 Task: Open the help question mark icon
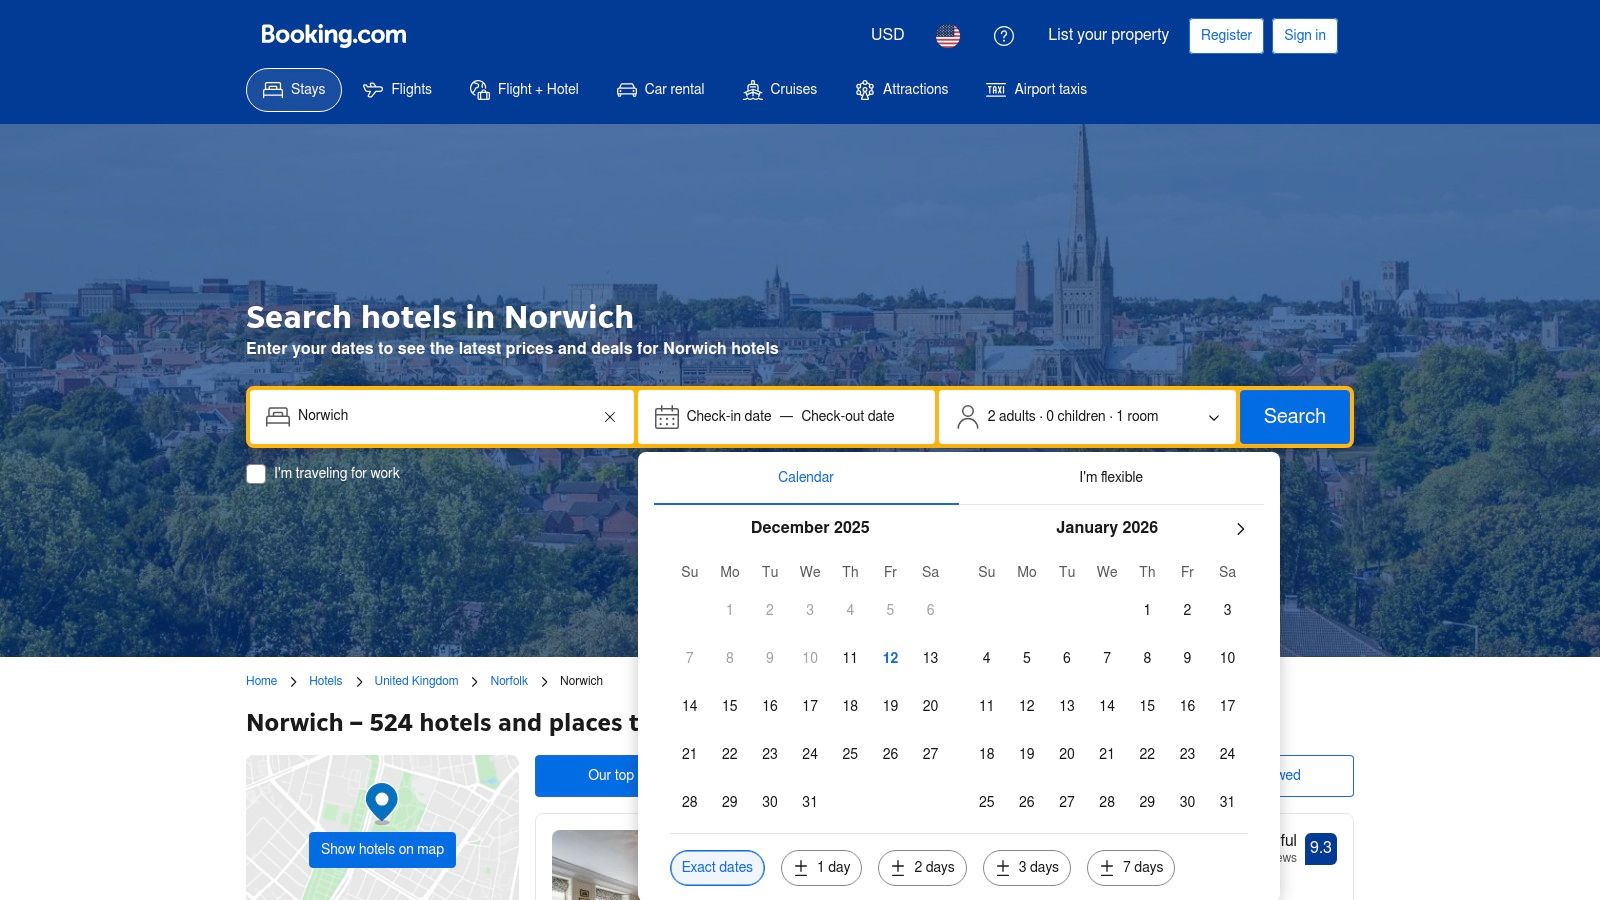pyautogui.click(x=1004, y=36)
